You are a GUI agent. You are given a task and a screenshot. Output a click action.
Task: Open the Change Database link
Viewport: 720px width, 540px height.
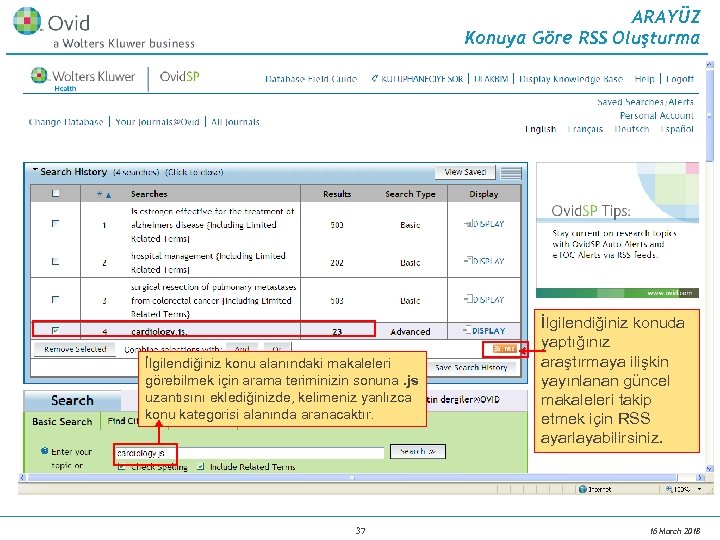[x=66, y=122]
